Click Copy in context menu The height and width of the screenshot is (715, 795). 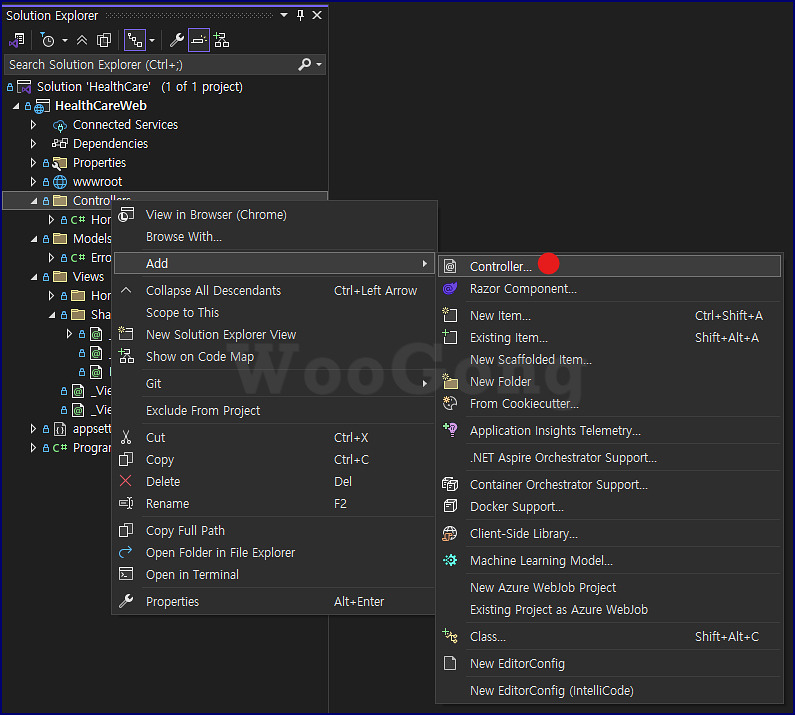pos(274,460)
